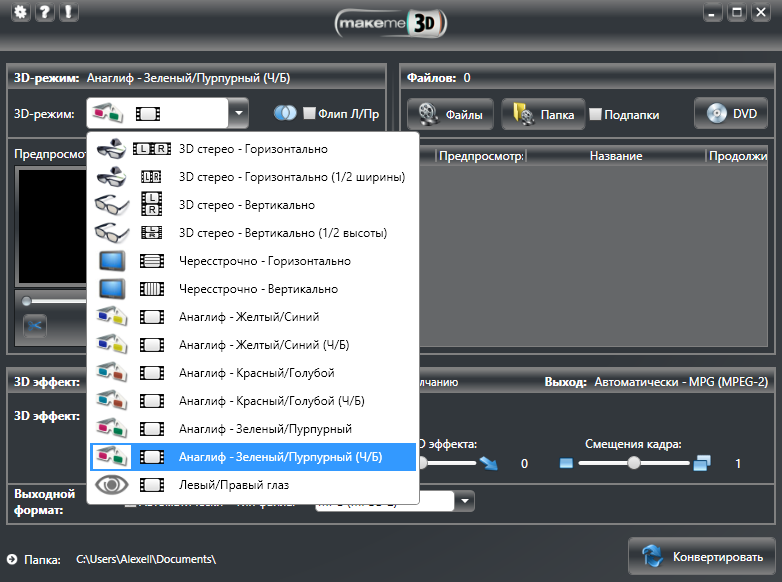Click the overlapping circles icon beside Флип Л/Пр
The width and height of the screenshot is (782, 582).
click(285, 113)
